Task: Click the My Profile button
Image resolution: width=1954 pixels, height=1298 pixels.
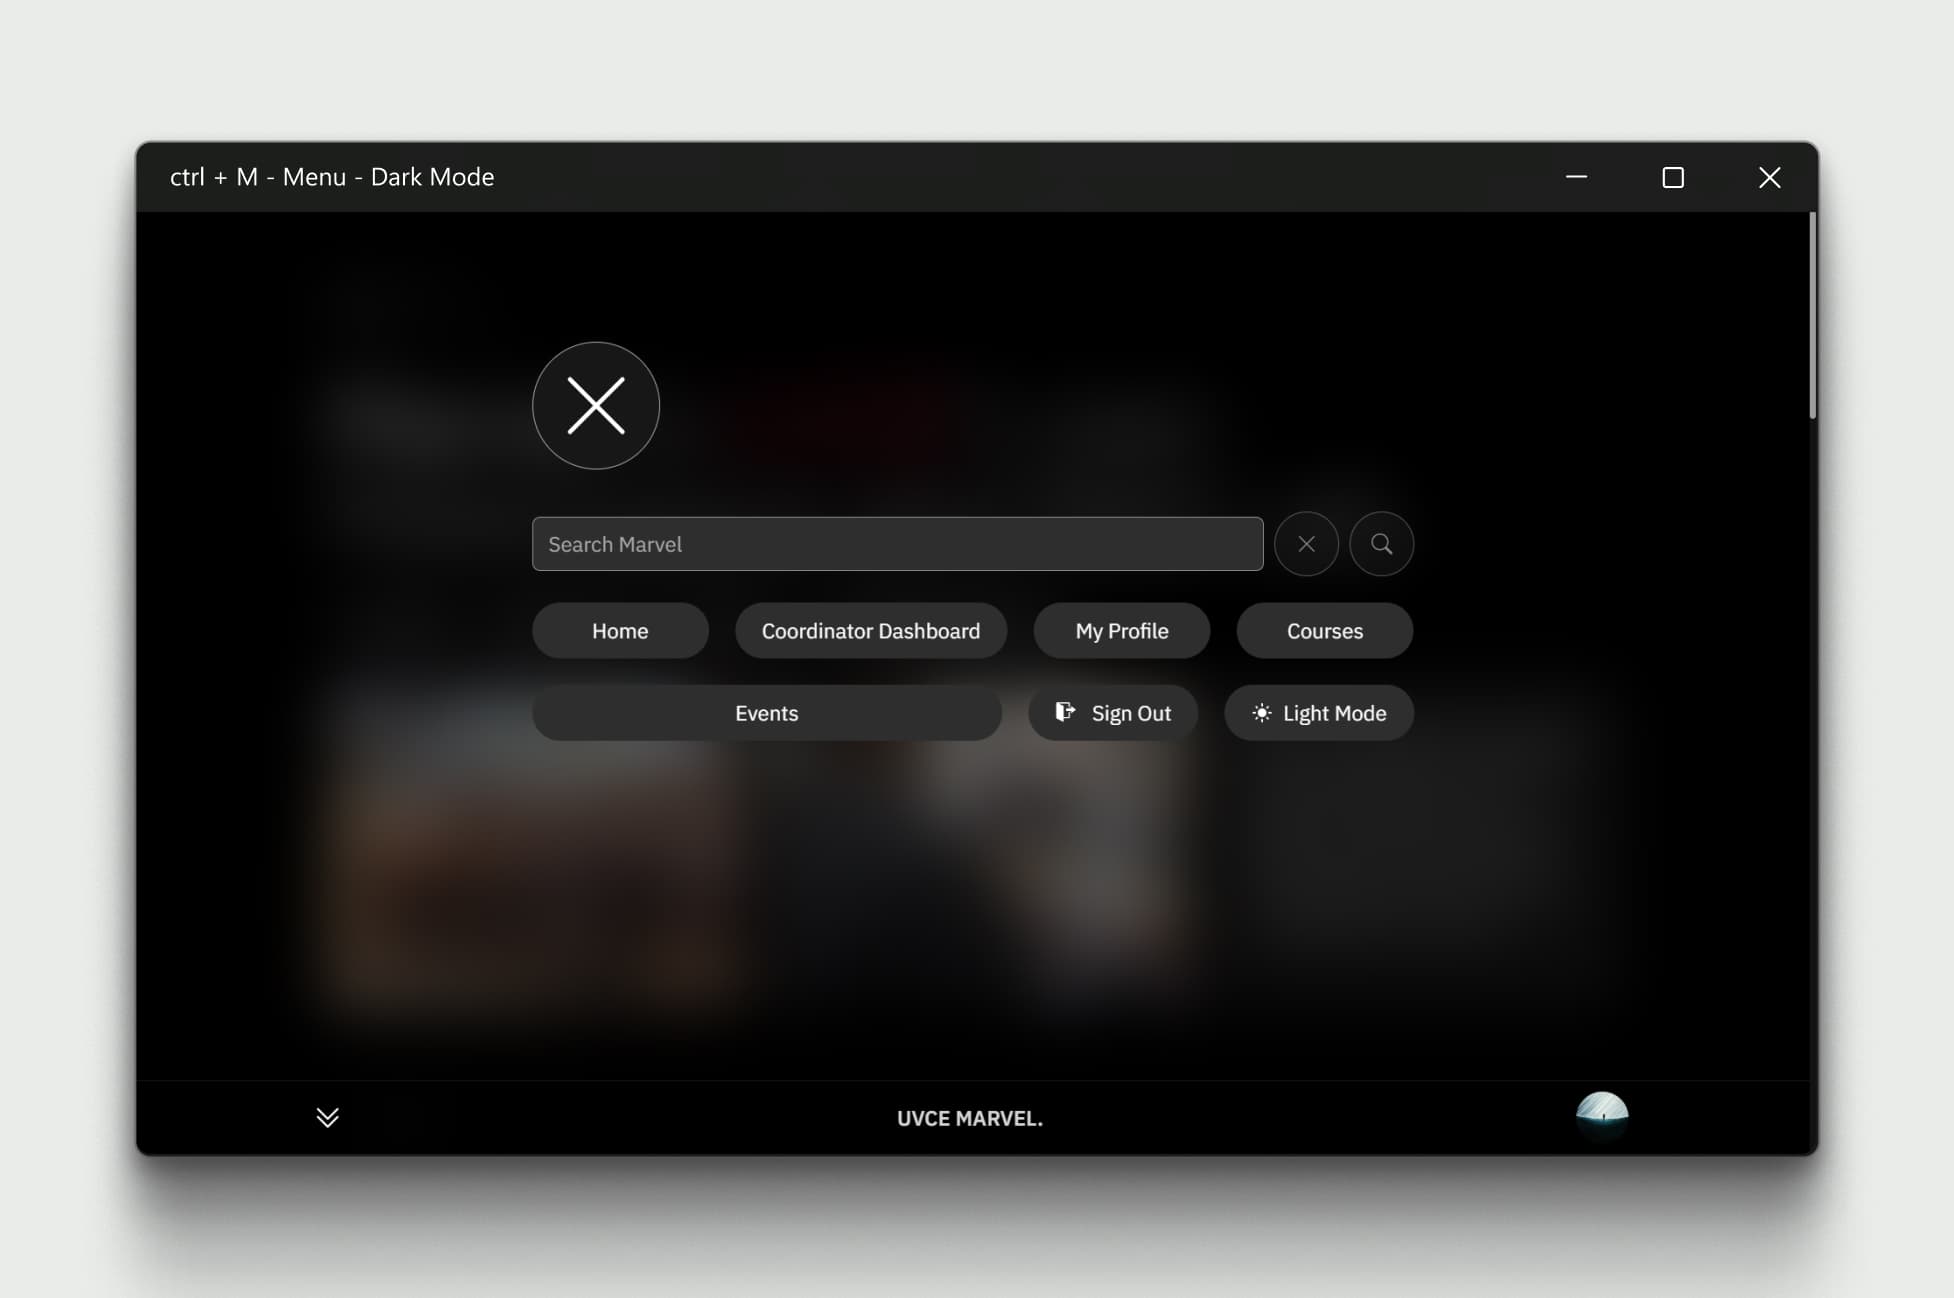Action: point(1121,629)
